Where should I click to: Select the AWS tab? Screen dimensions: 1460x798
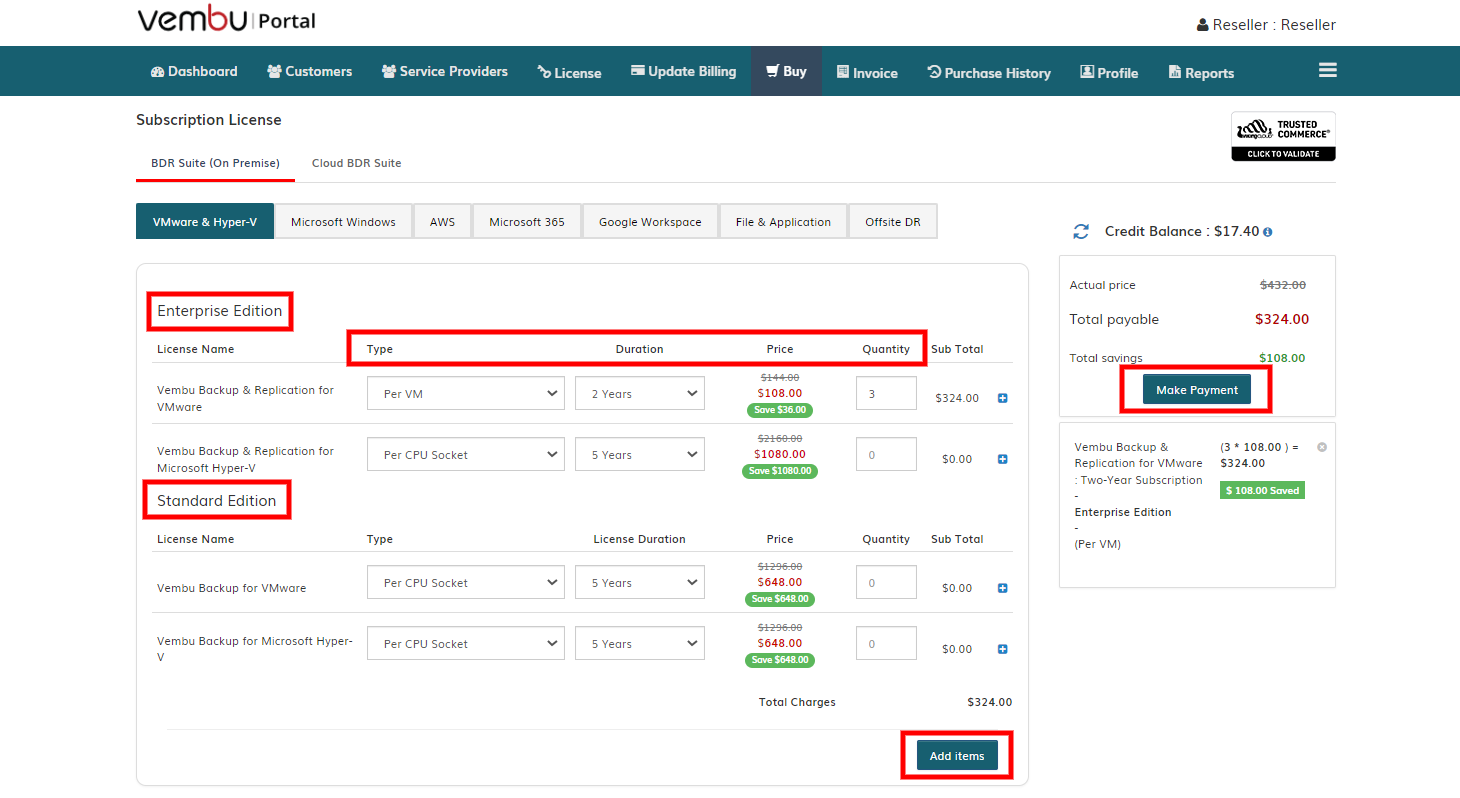[x=442, y=222]
